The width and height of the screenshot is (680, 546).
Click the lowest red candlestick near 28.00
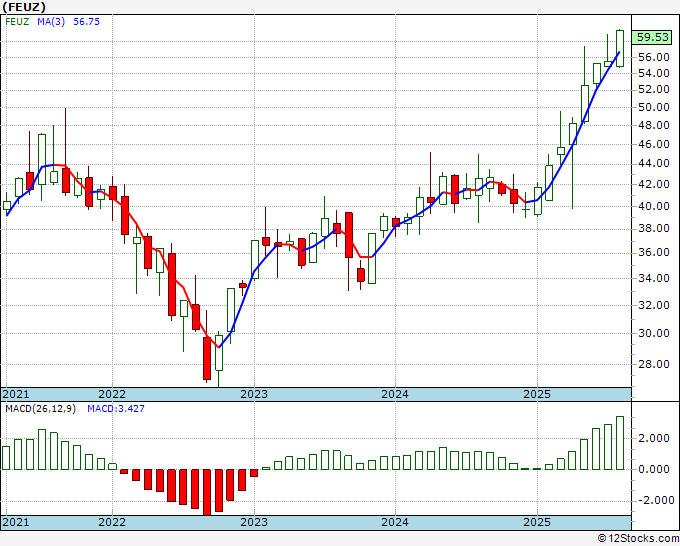[207, 359]
